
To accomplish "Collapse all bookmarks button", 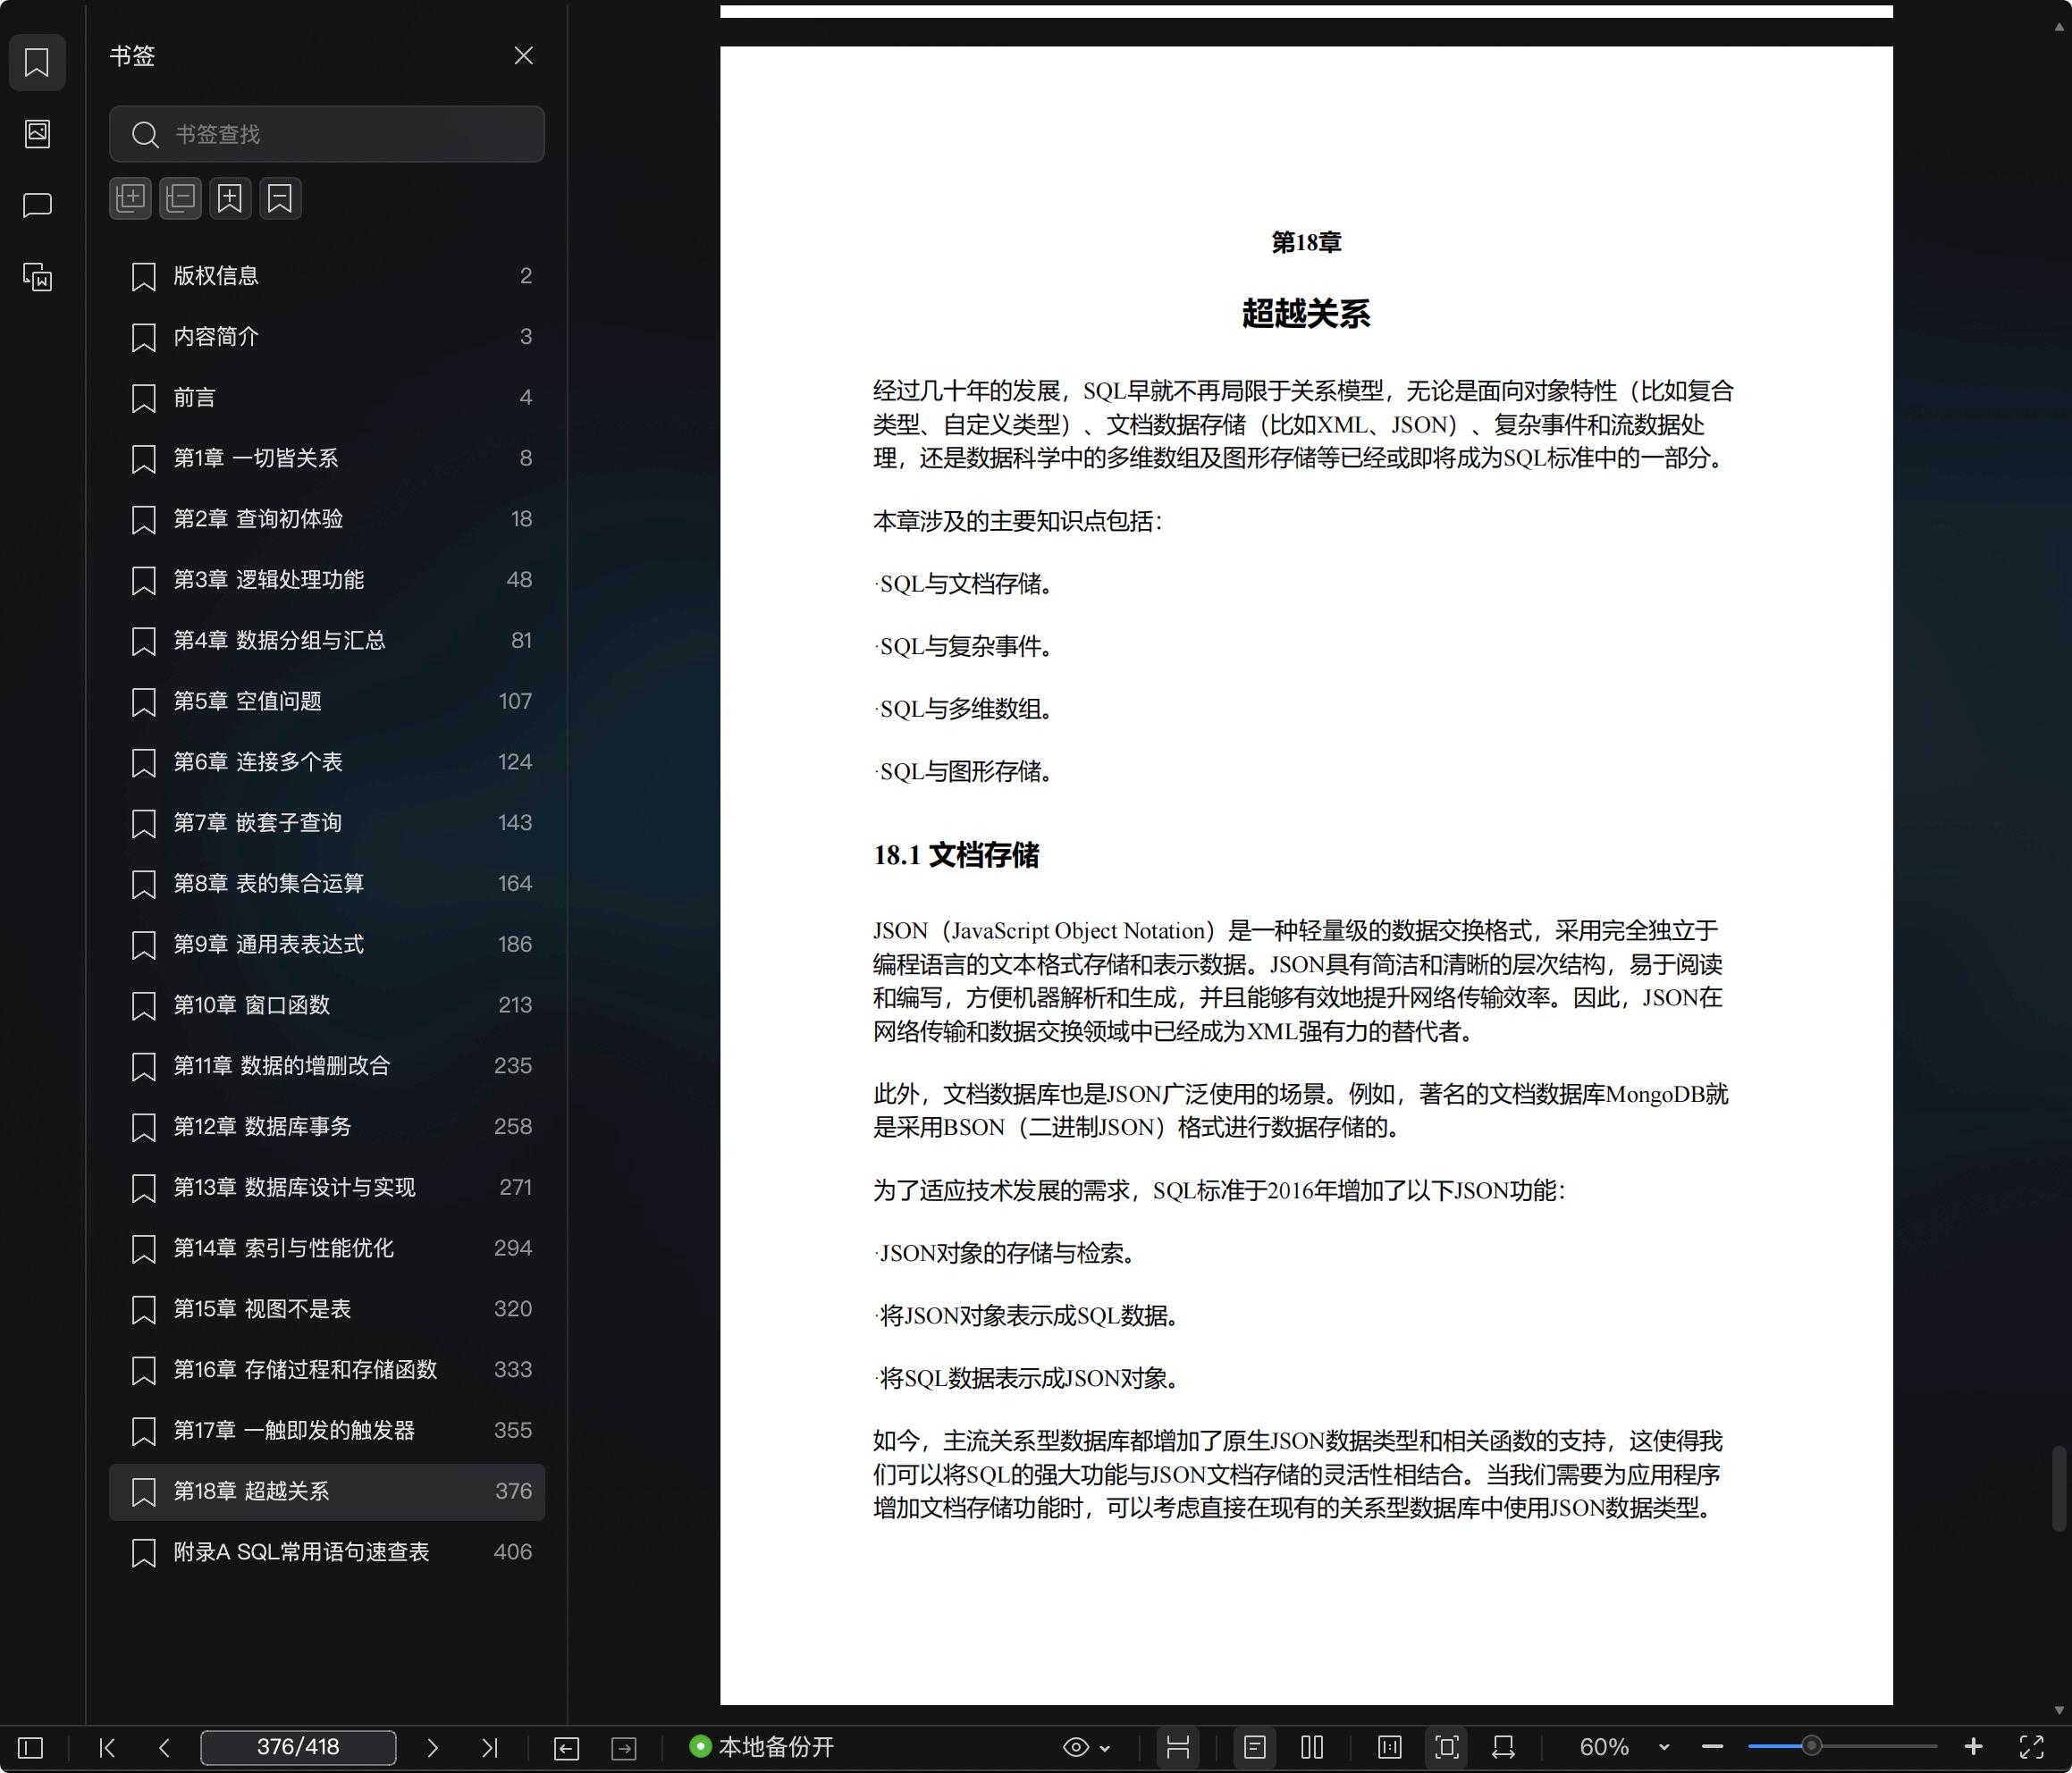I will pyautogui.click(x=181, y=198).
